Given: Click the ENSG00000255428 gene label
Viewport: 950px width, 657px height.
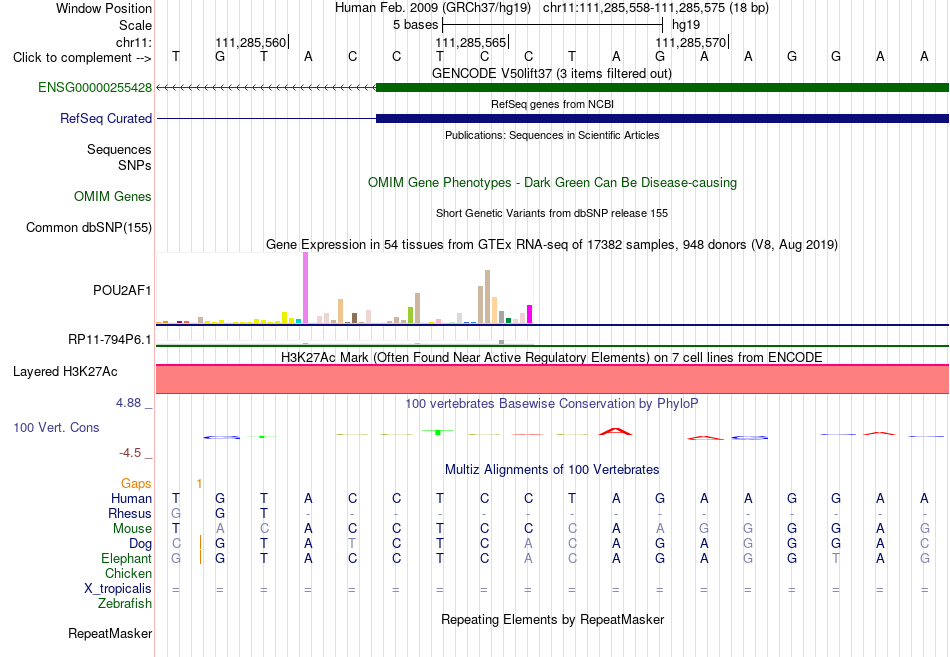Looking at the screenshot, I should click(x=95, y=87).
